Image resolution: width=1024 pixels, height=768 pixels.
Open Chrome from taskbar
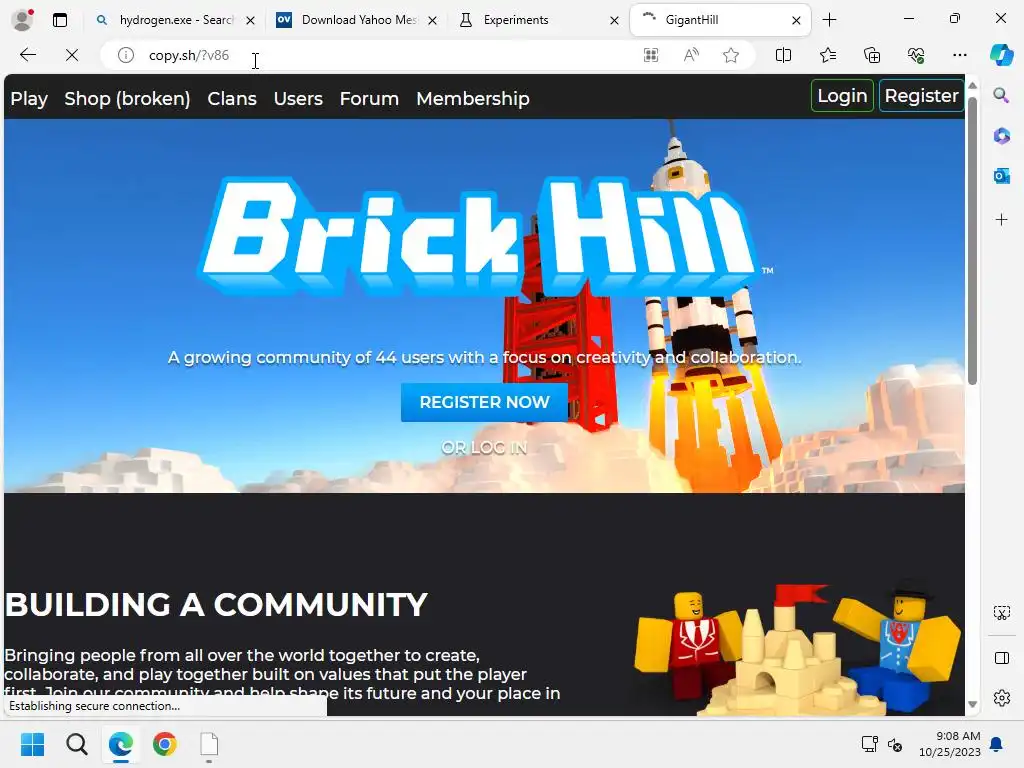(165, 744)
